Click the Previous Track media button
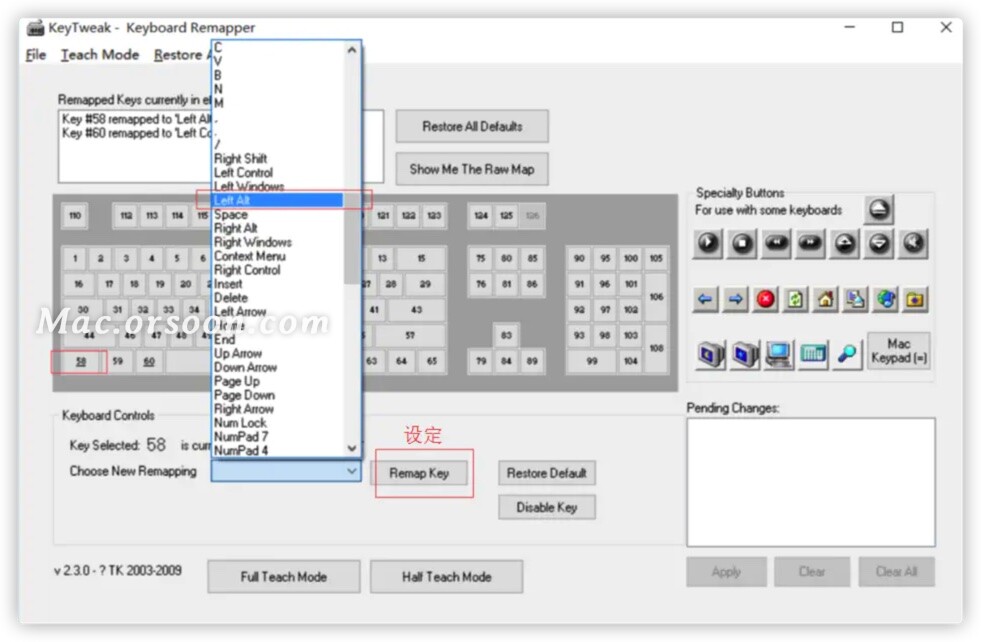981x642 pixels. point(776,243)
